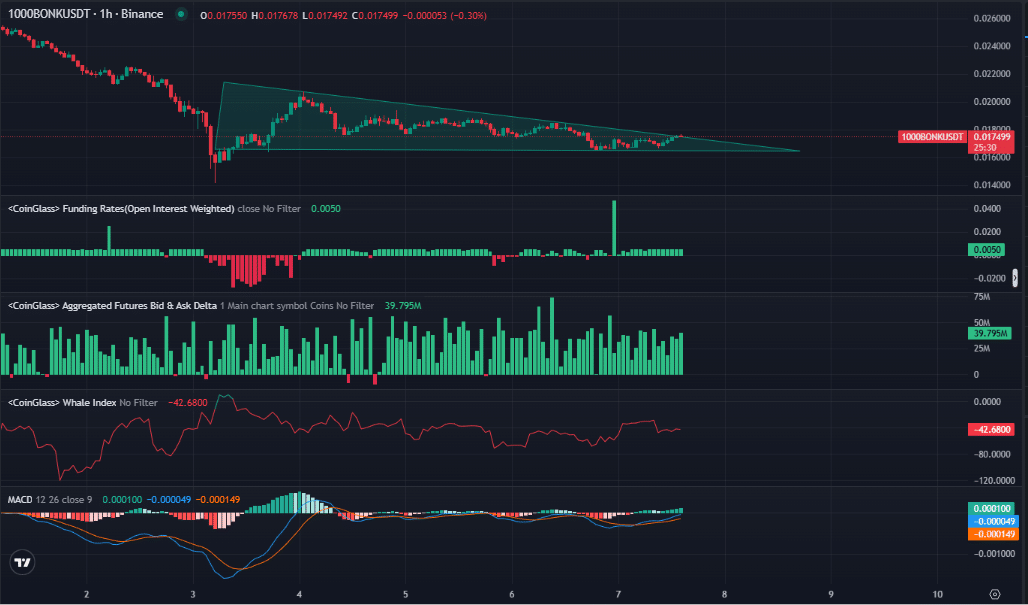
Task: Click the green 0.000100 MACD histogram label
Action: (988, 509)
